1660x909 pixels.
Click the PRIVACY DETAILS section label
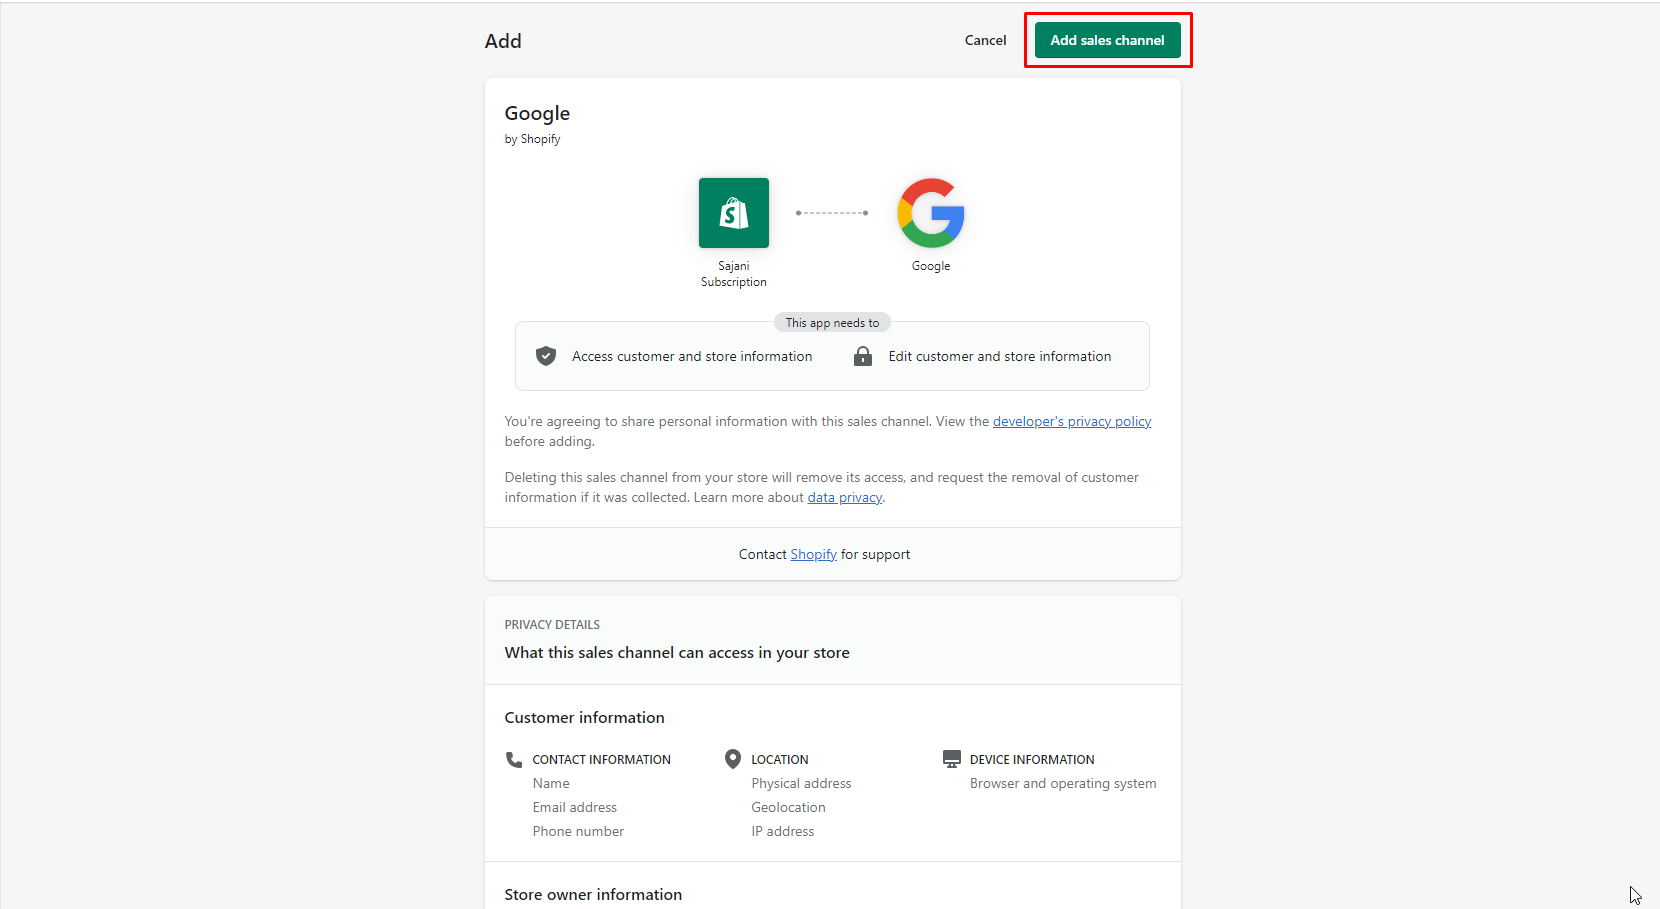(552, 624)
